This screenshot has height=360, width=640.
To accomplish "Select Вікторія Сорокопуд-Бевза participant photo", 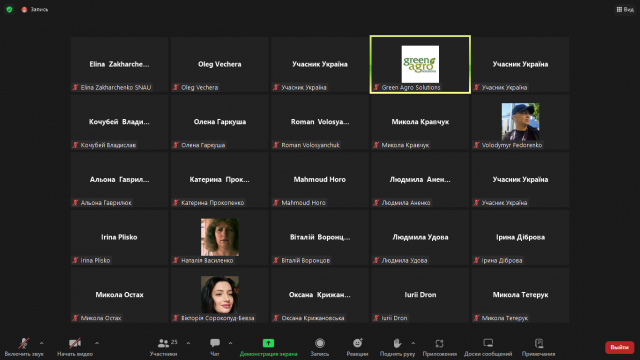I will pyautogui.click(x=220, y=294).
